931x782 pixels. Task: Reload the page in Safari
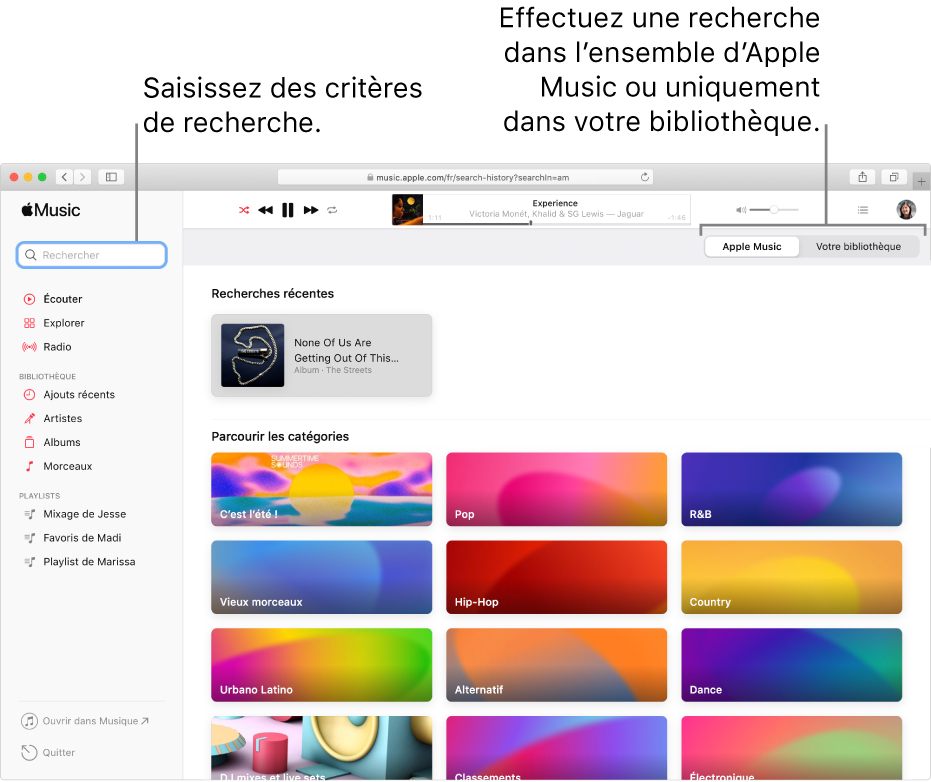click(x=645, y=177)
